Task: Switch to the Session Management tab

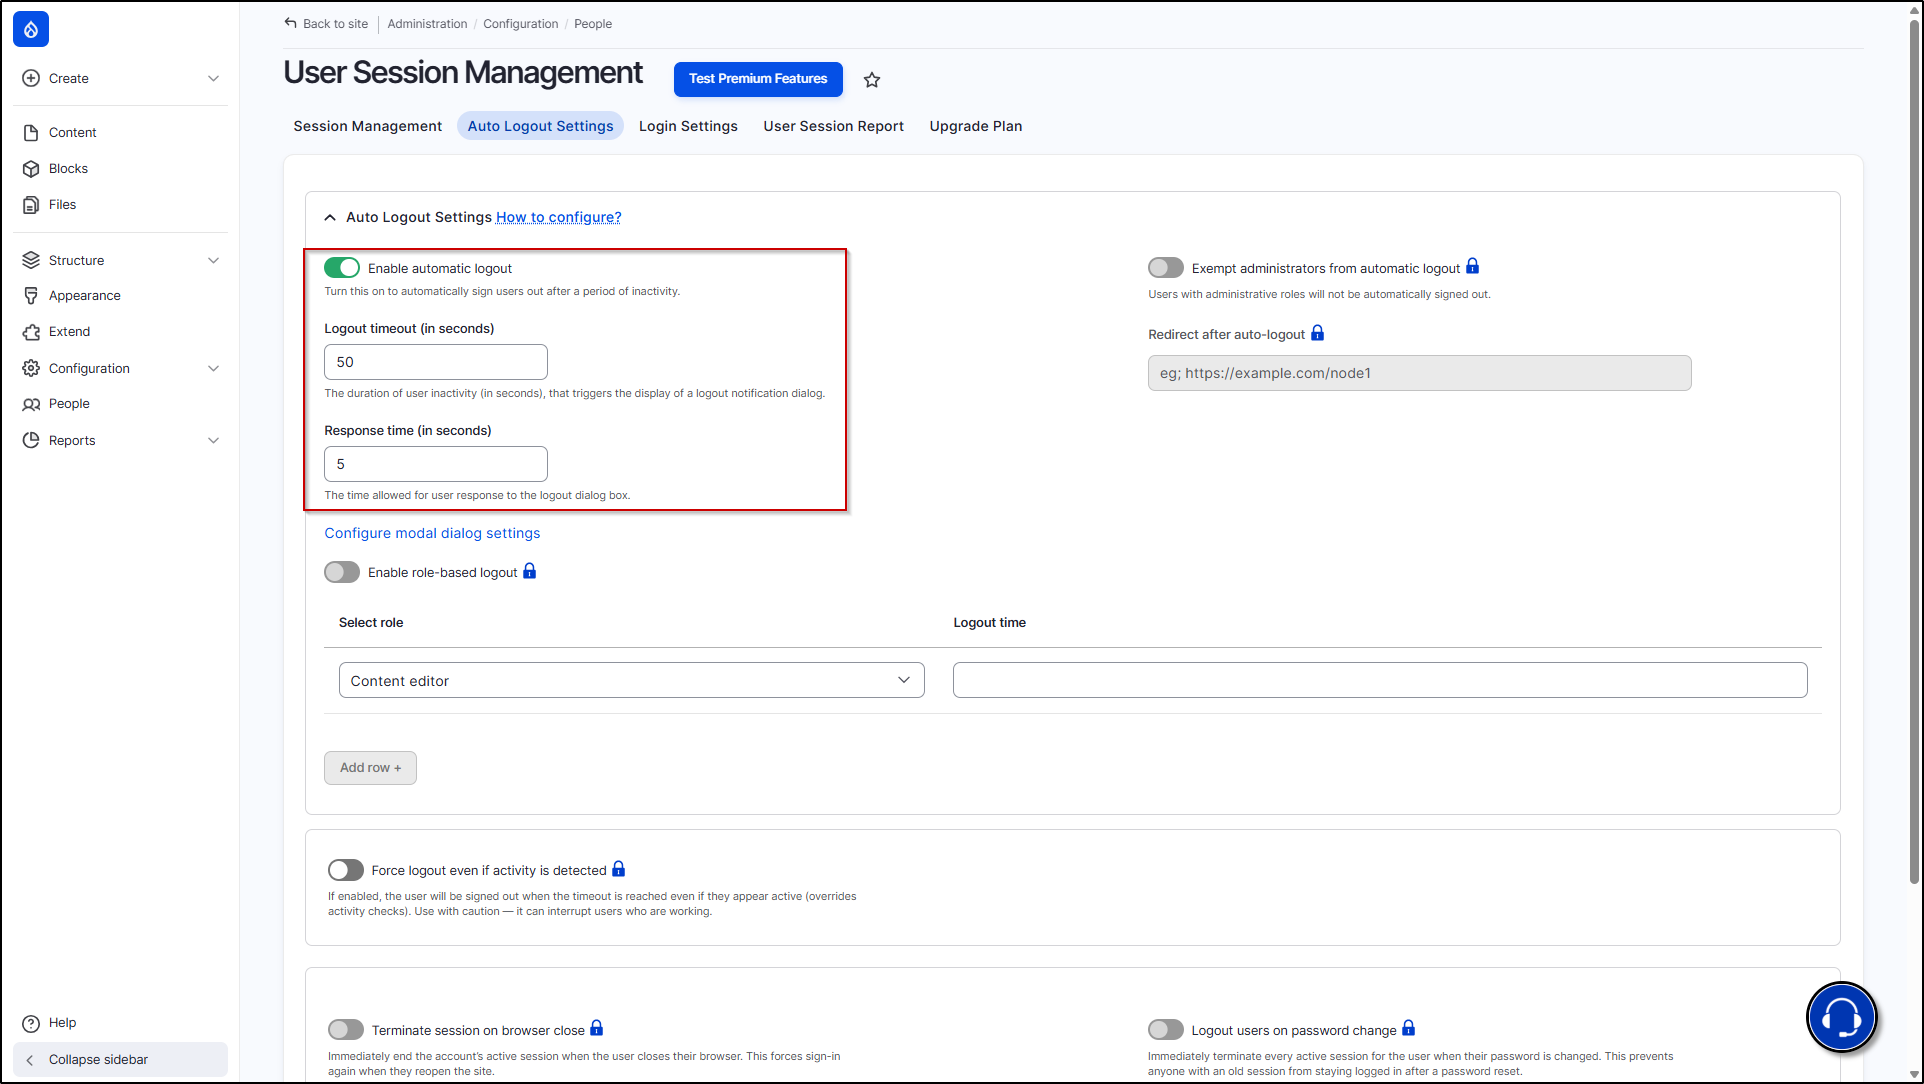Action: [367, 126]
